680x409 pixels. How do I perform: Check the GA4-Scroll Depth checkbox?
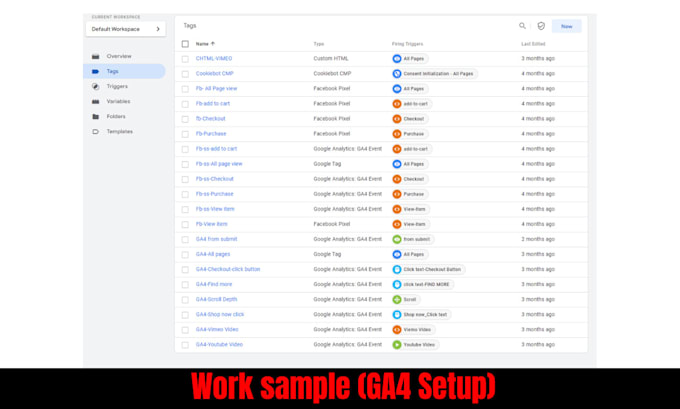(x=185, y=300)
